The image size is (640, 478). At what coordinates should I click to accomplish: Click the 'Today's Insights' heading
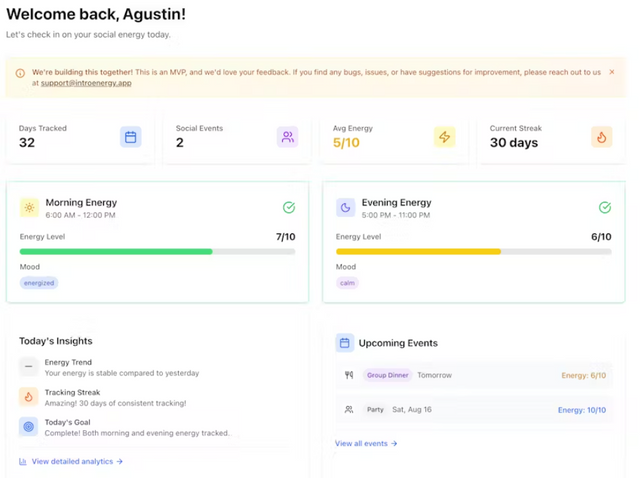pyautogui.click(x=56, y=341)
